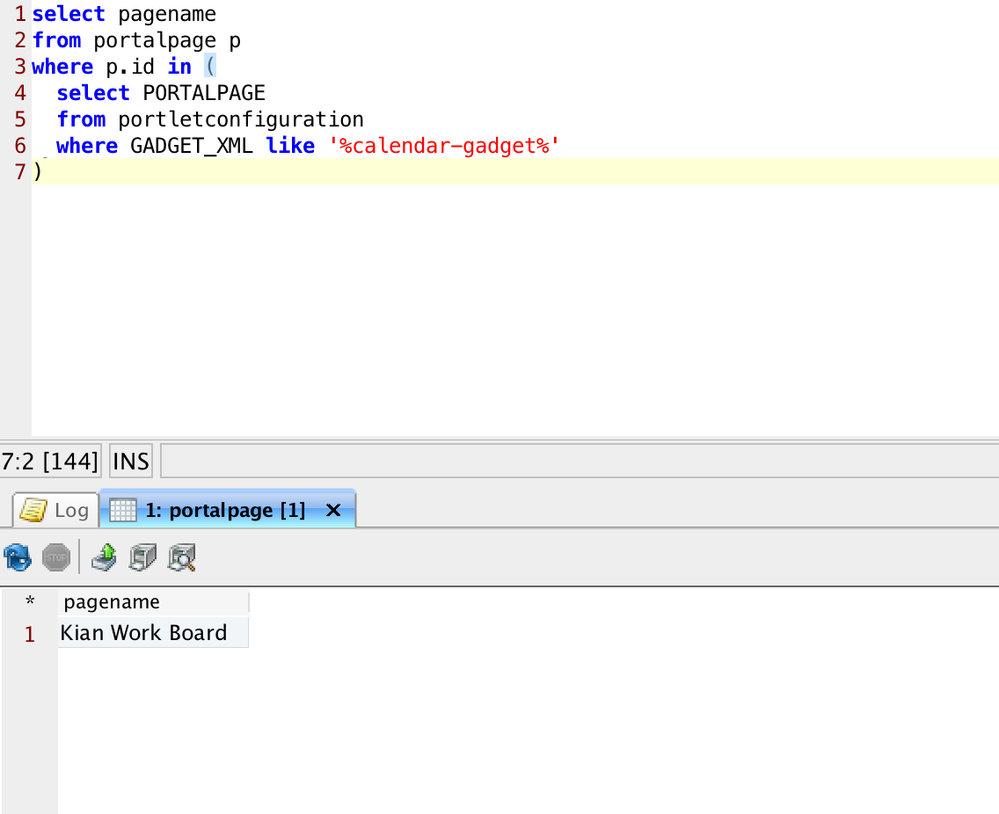Viewport: 999px width, 814px height.
Task: Select the '1: portalpage [1]' result tab
Action: click(x=226, y=510)
